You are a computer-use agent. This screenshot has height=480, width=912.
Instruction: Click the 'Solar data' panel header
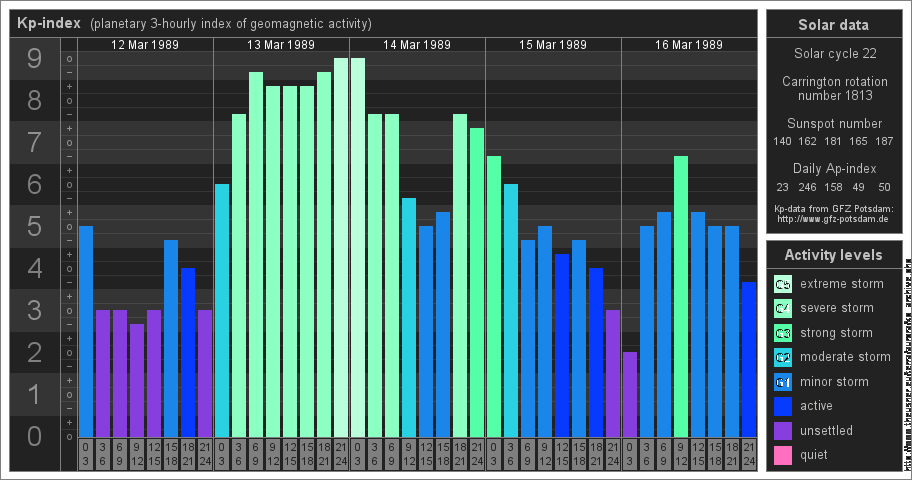click(x=833, y=25)
